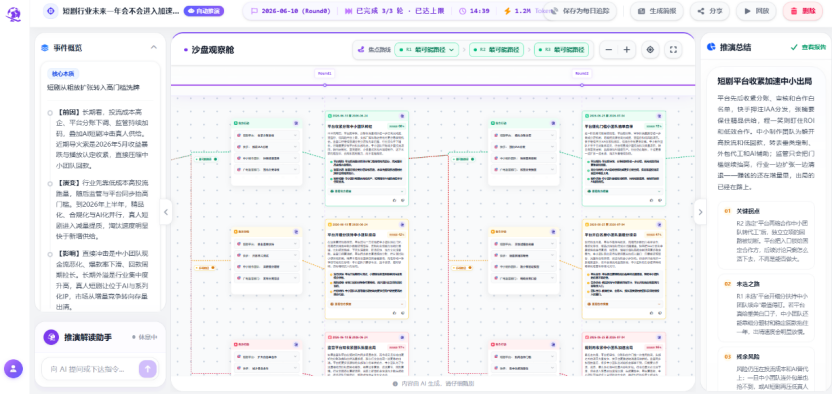Select the R2 最可能路径 chip

(496, 49)
